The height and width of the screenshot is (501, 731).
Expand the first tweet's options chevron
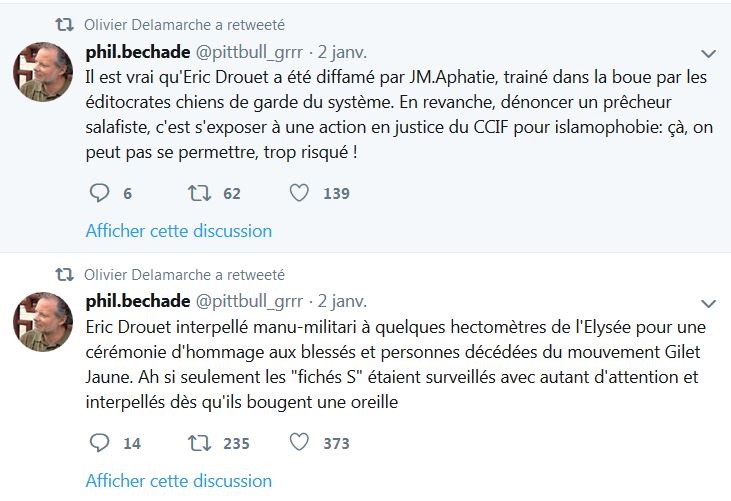point(707,52)
